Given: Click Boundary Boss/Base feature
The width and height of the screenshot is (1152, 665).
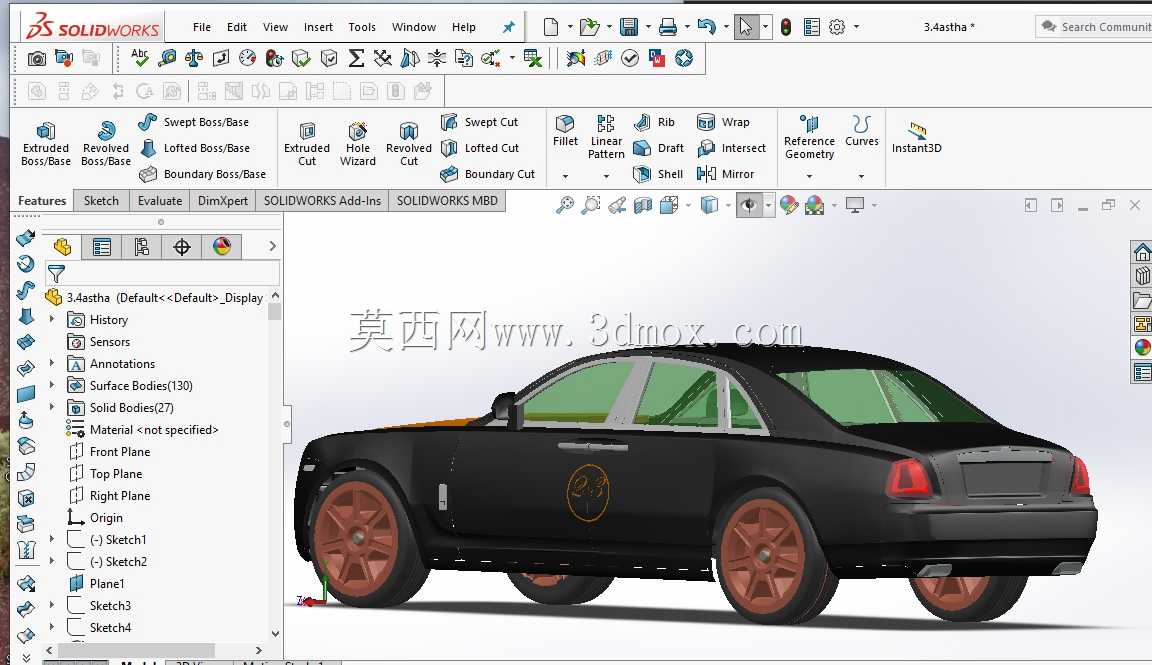Looking at the screenshot, I should (x=203, y=174).
